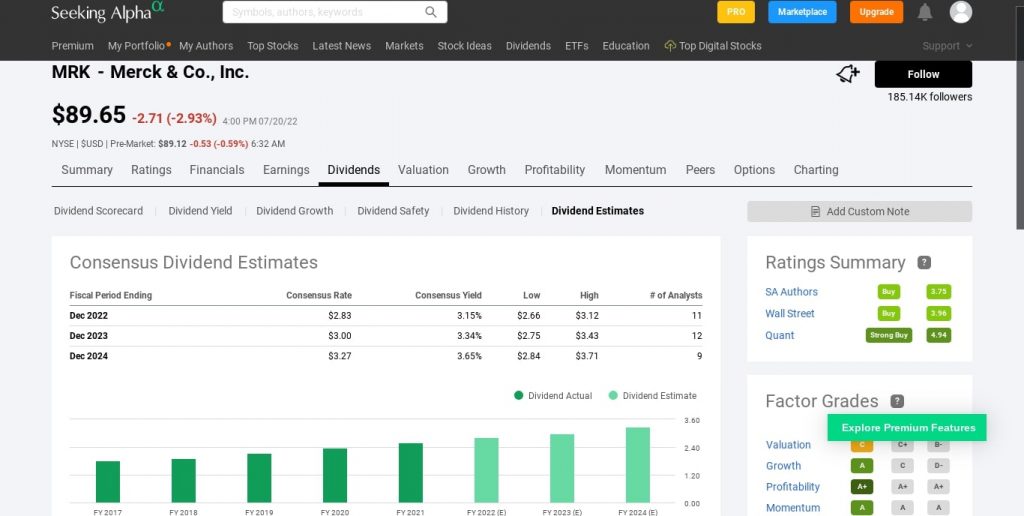Type in the symbols search field

click(x=322, y=12)
